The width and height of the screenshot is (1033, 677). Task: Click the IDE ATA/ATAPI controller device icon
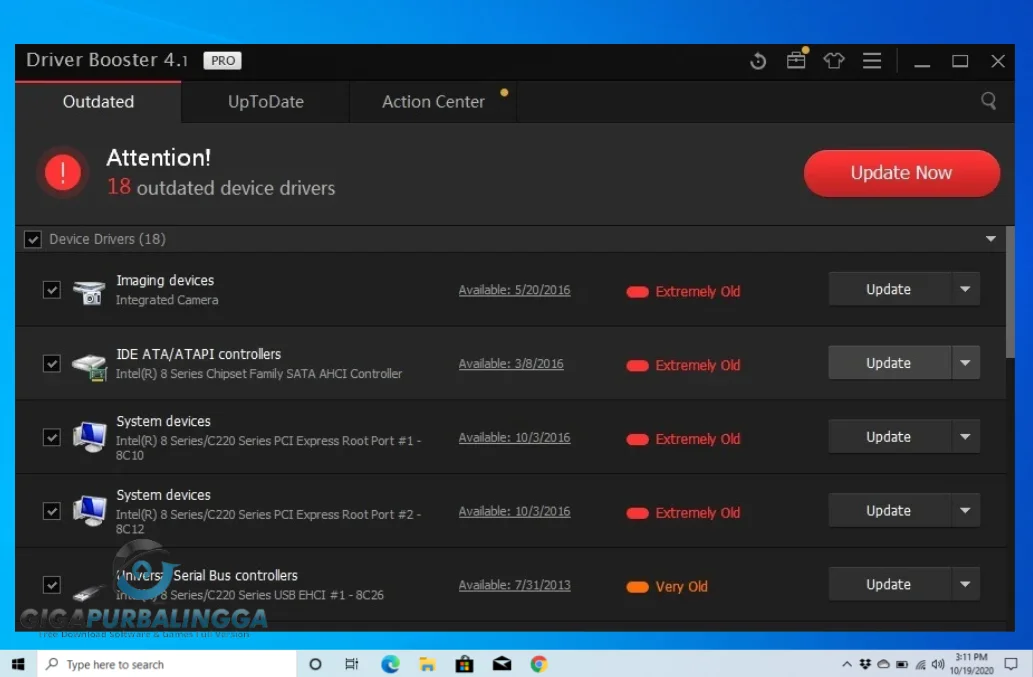coord(89,366)
